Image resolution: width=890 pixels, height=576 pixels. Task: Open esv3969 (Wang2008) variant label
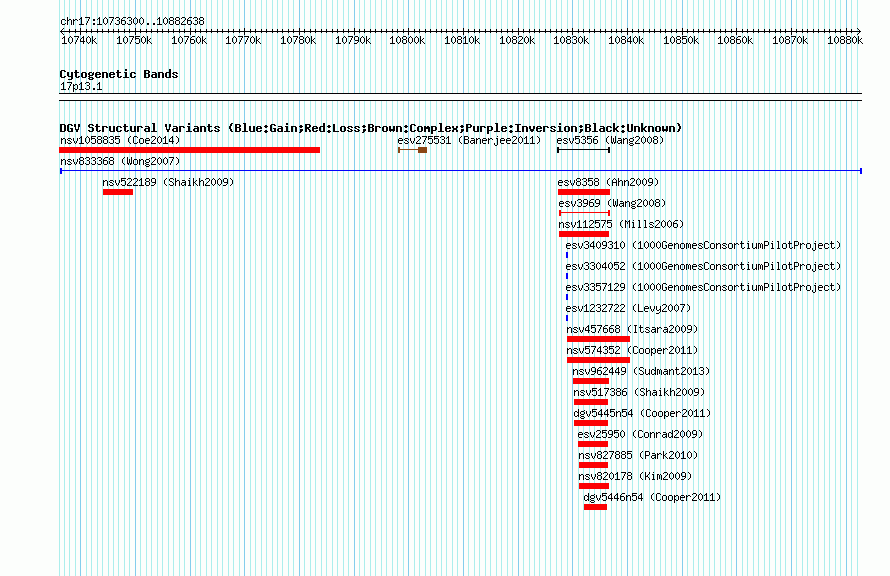click(x=612, y=203)
